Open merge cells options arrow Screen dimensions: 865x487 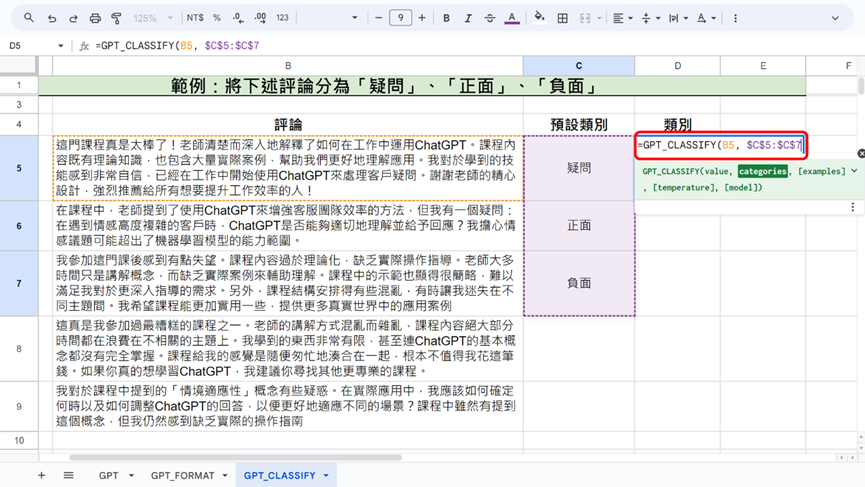(599, 18)
